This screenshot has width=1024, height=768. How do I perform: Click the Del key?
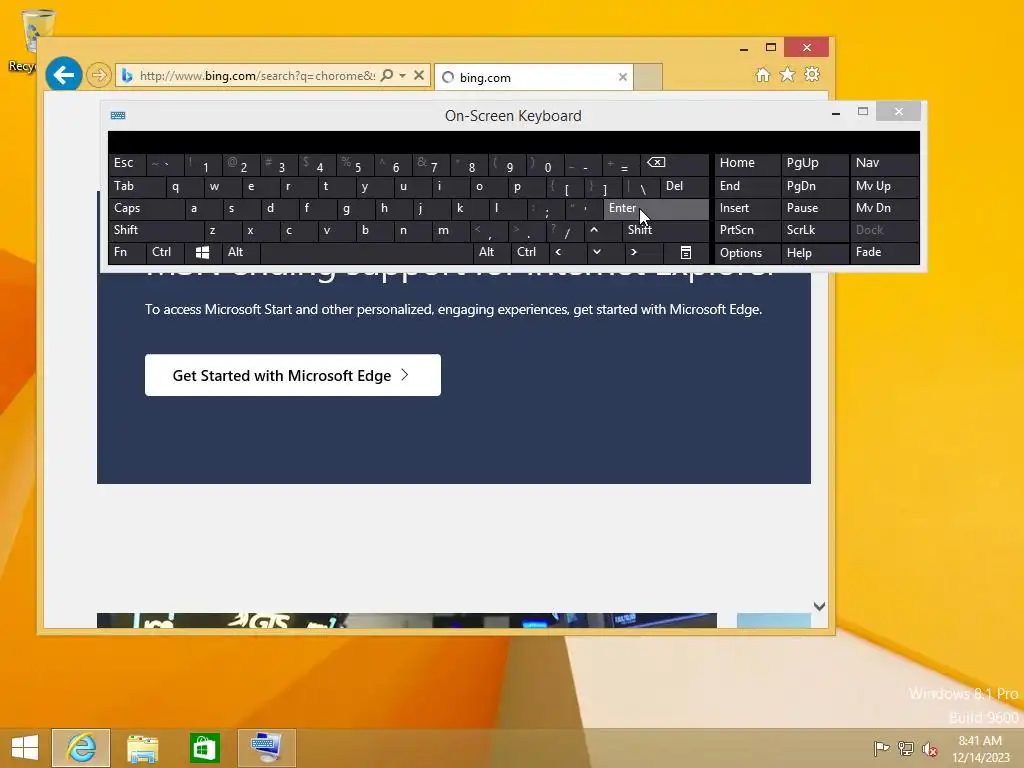click(684, 186)
